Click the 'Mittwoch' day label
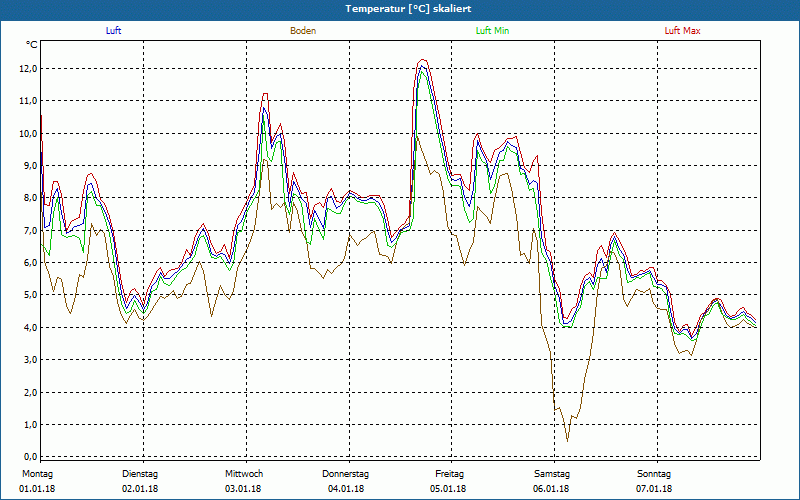Viewport: 800px width, 500px height. [244, 474]
